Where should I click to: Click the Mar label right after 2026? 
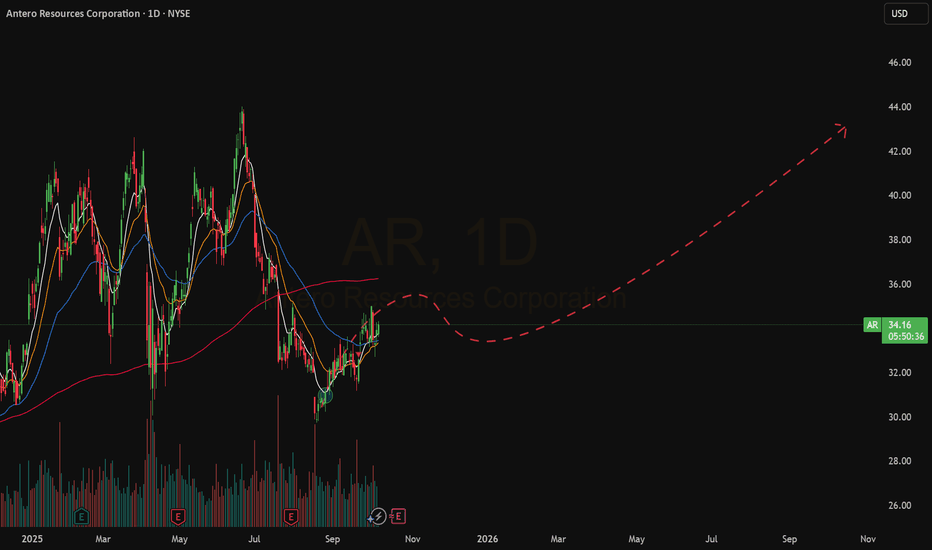(x=558, y=539)
